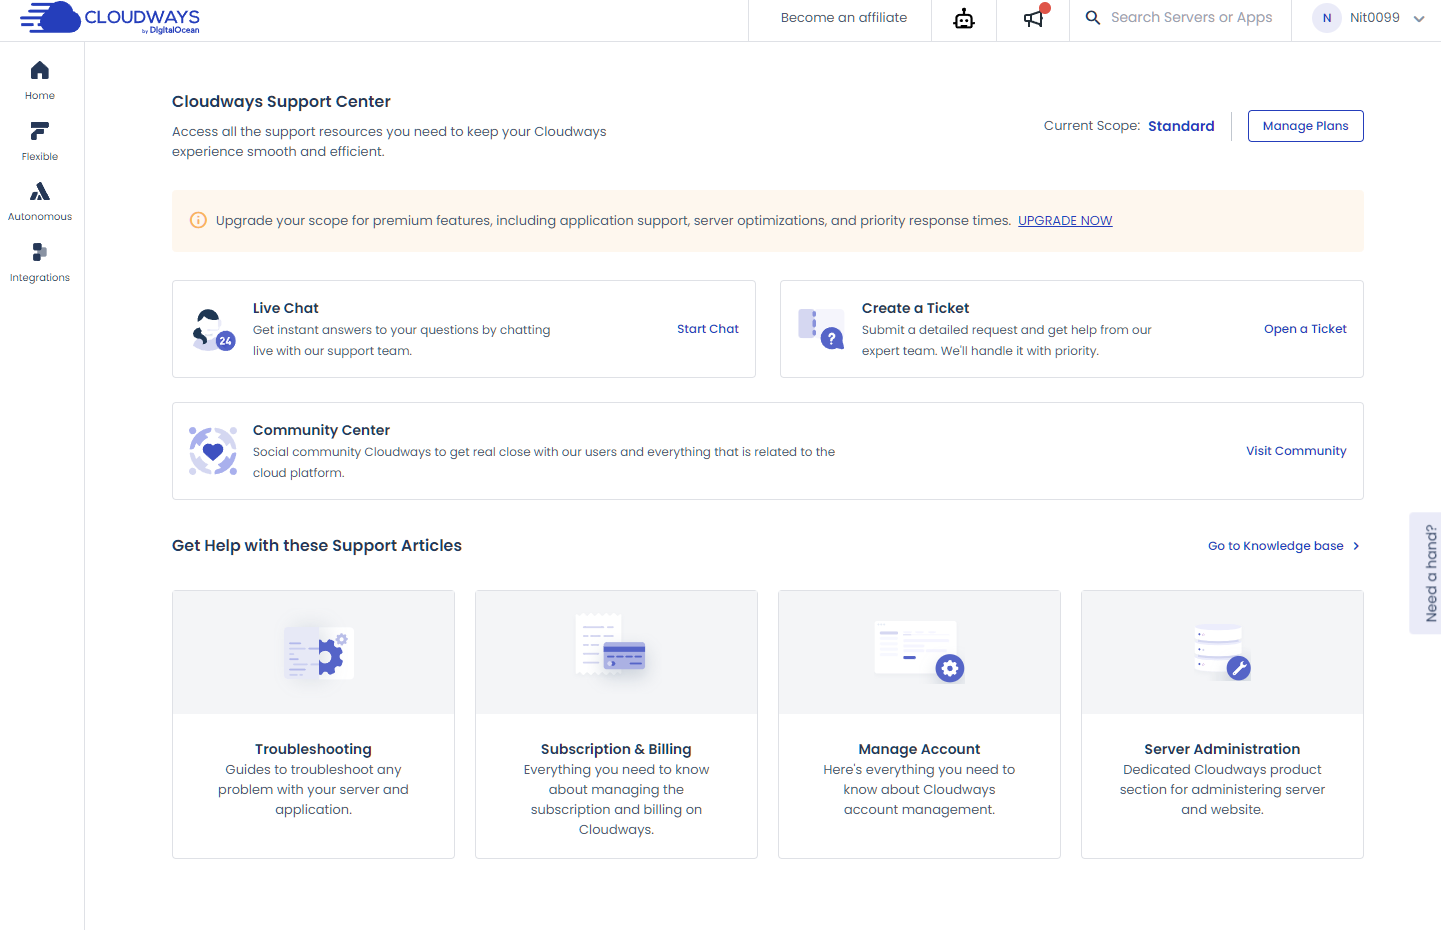Click the Cloudways Support Center heading
The image size is (1441, 930).
(x=281, y=102)
